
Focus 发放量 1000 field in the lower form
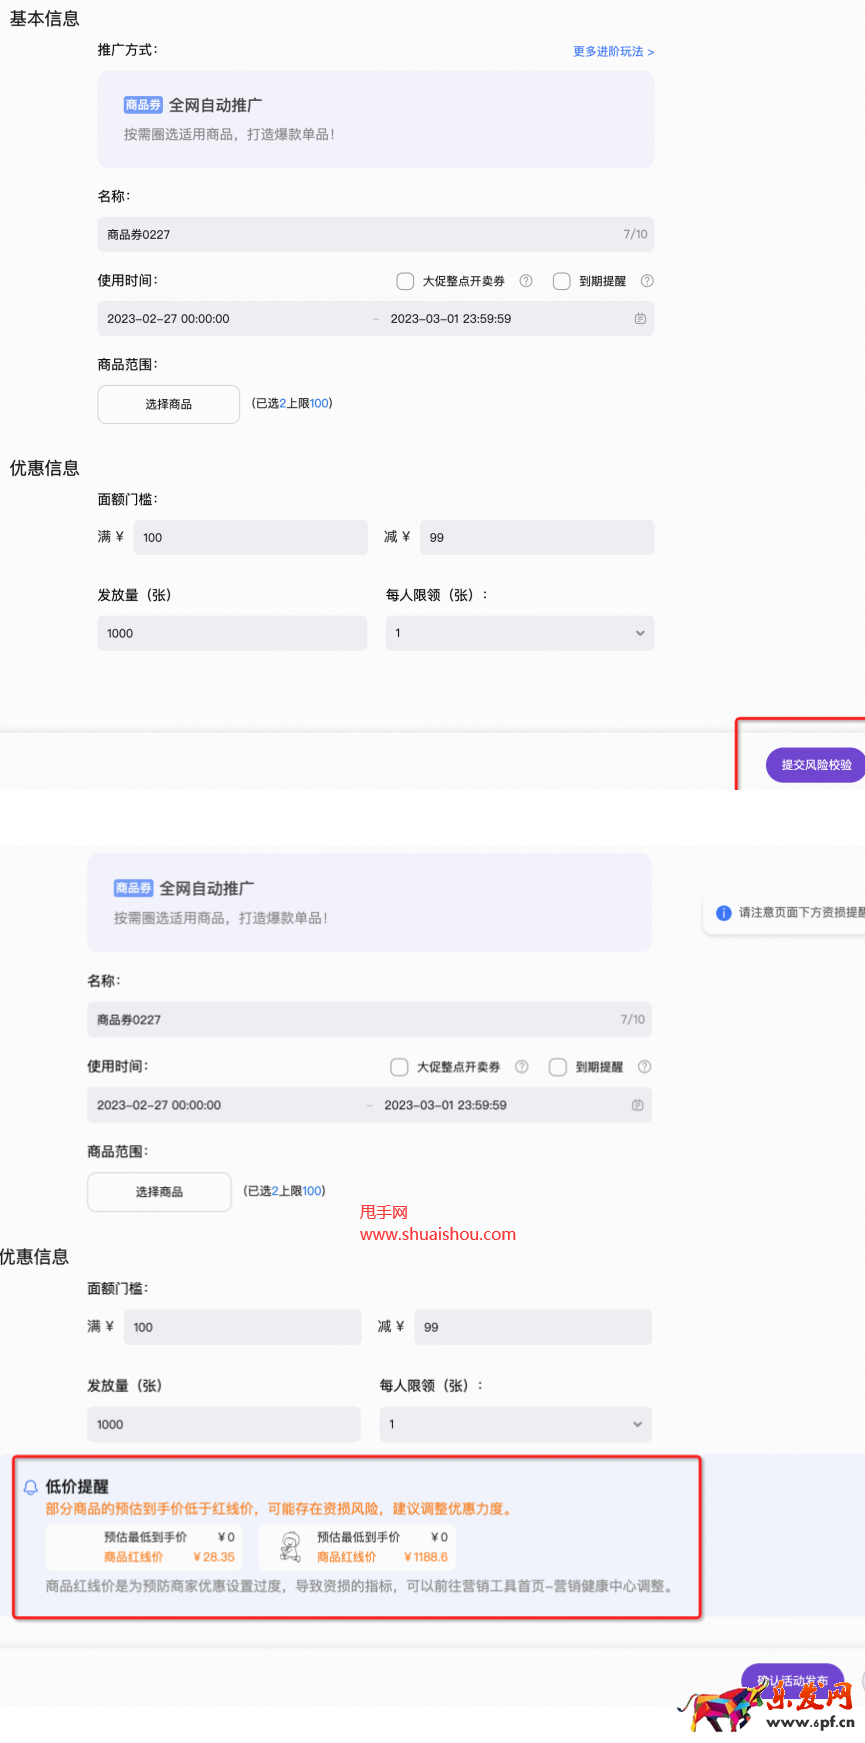tap(224, 1424)
